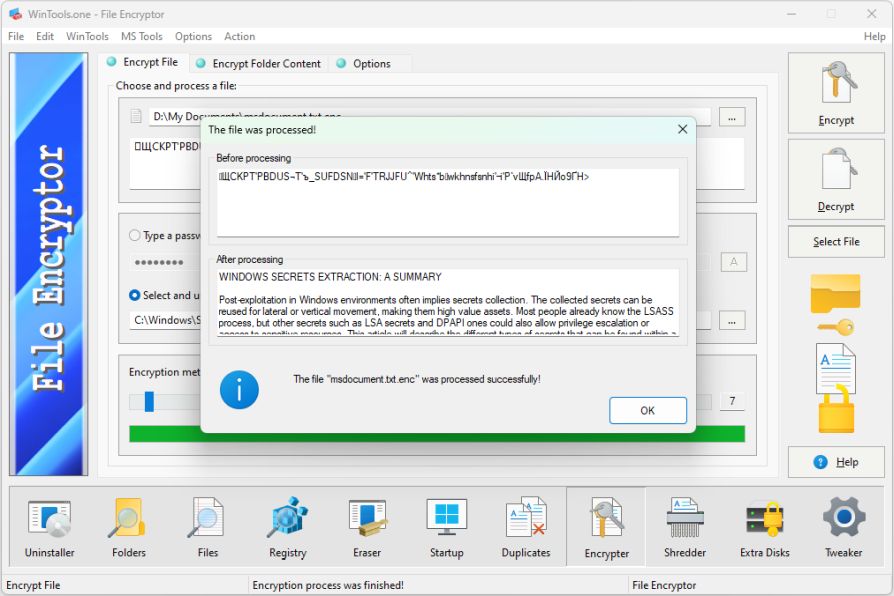Open the Extra Disks tool
Viewport: 894px width, 596px height.
point(765,527)
